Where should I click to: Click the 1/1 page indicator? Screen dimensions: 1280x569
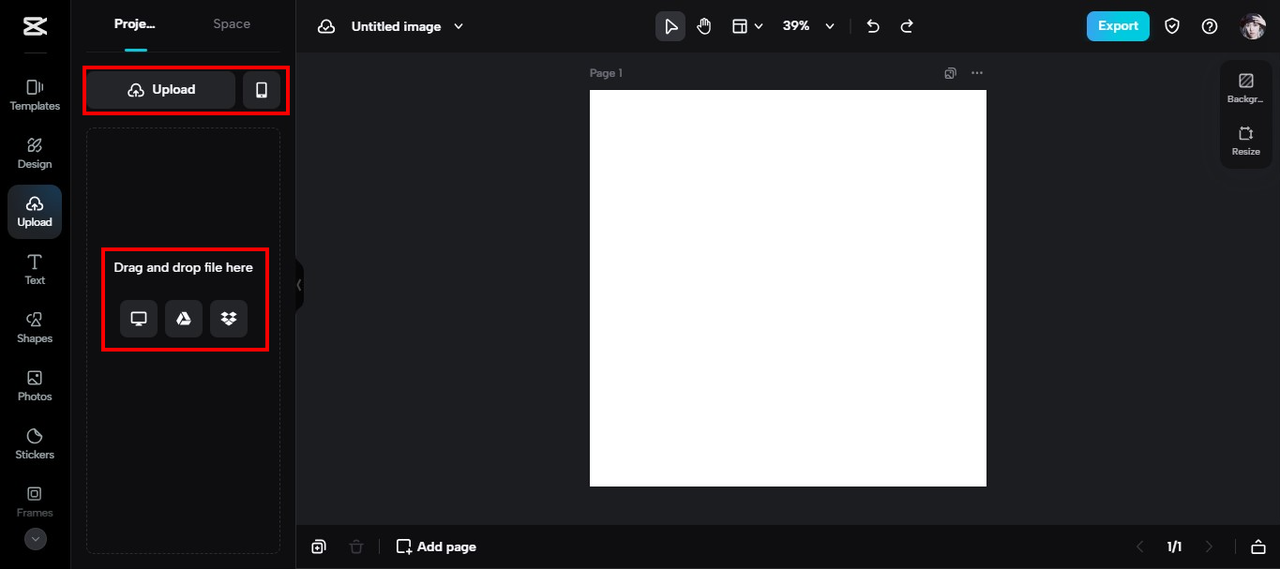tap(1174, 547)
